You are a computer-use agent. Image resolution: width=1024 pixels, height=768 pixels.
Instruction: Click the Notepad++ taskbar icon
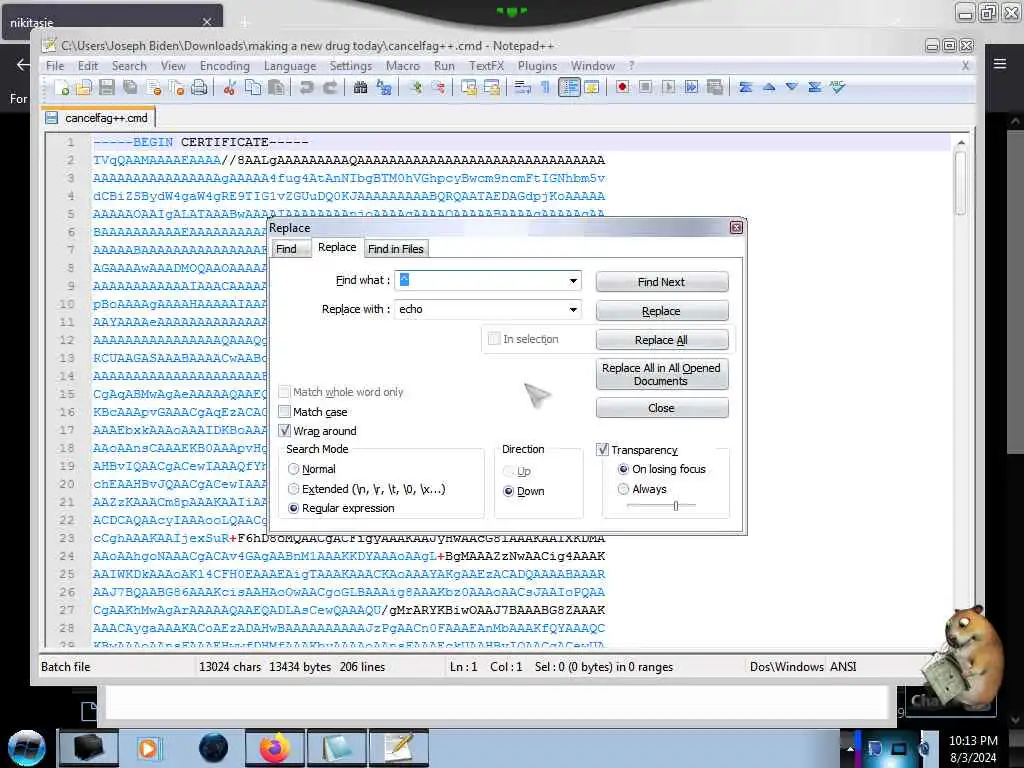coord(399,748)
